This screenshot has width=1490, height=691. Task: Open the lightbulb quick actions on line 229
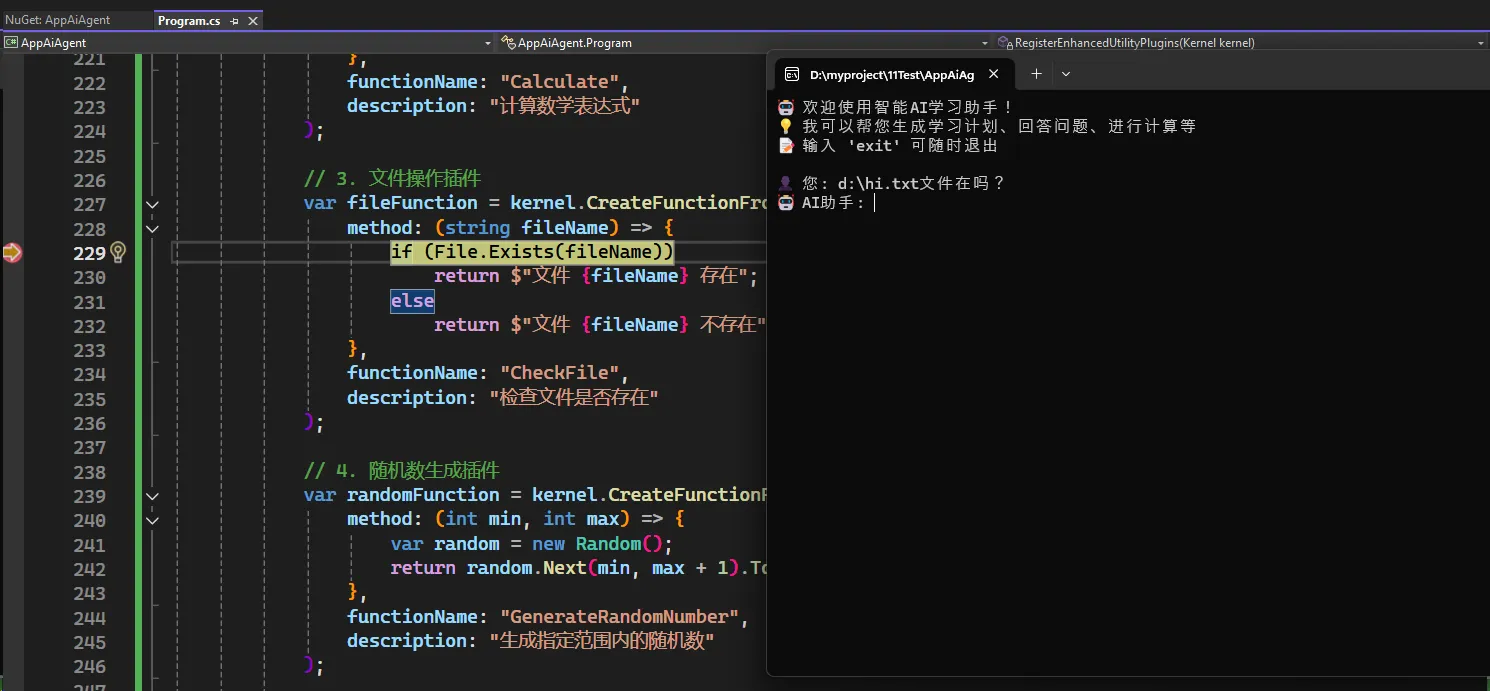pos(118,252)
